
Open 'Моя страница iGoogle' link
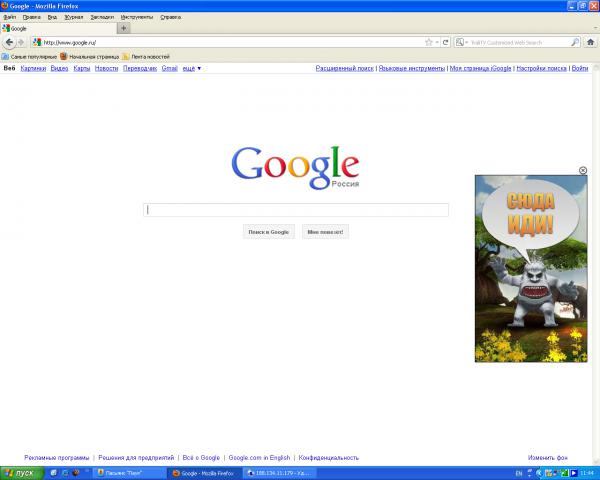[x=480, y=69]
